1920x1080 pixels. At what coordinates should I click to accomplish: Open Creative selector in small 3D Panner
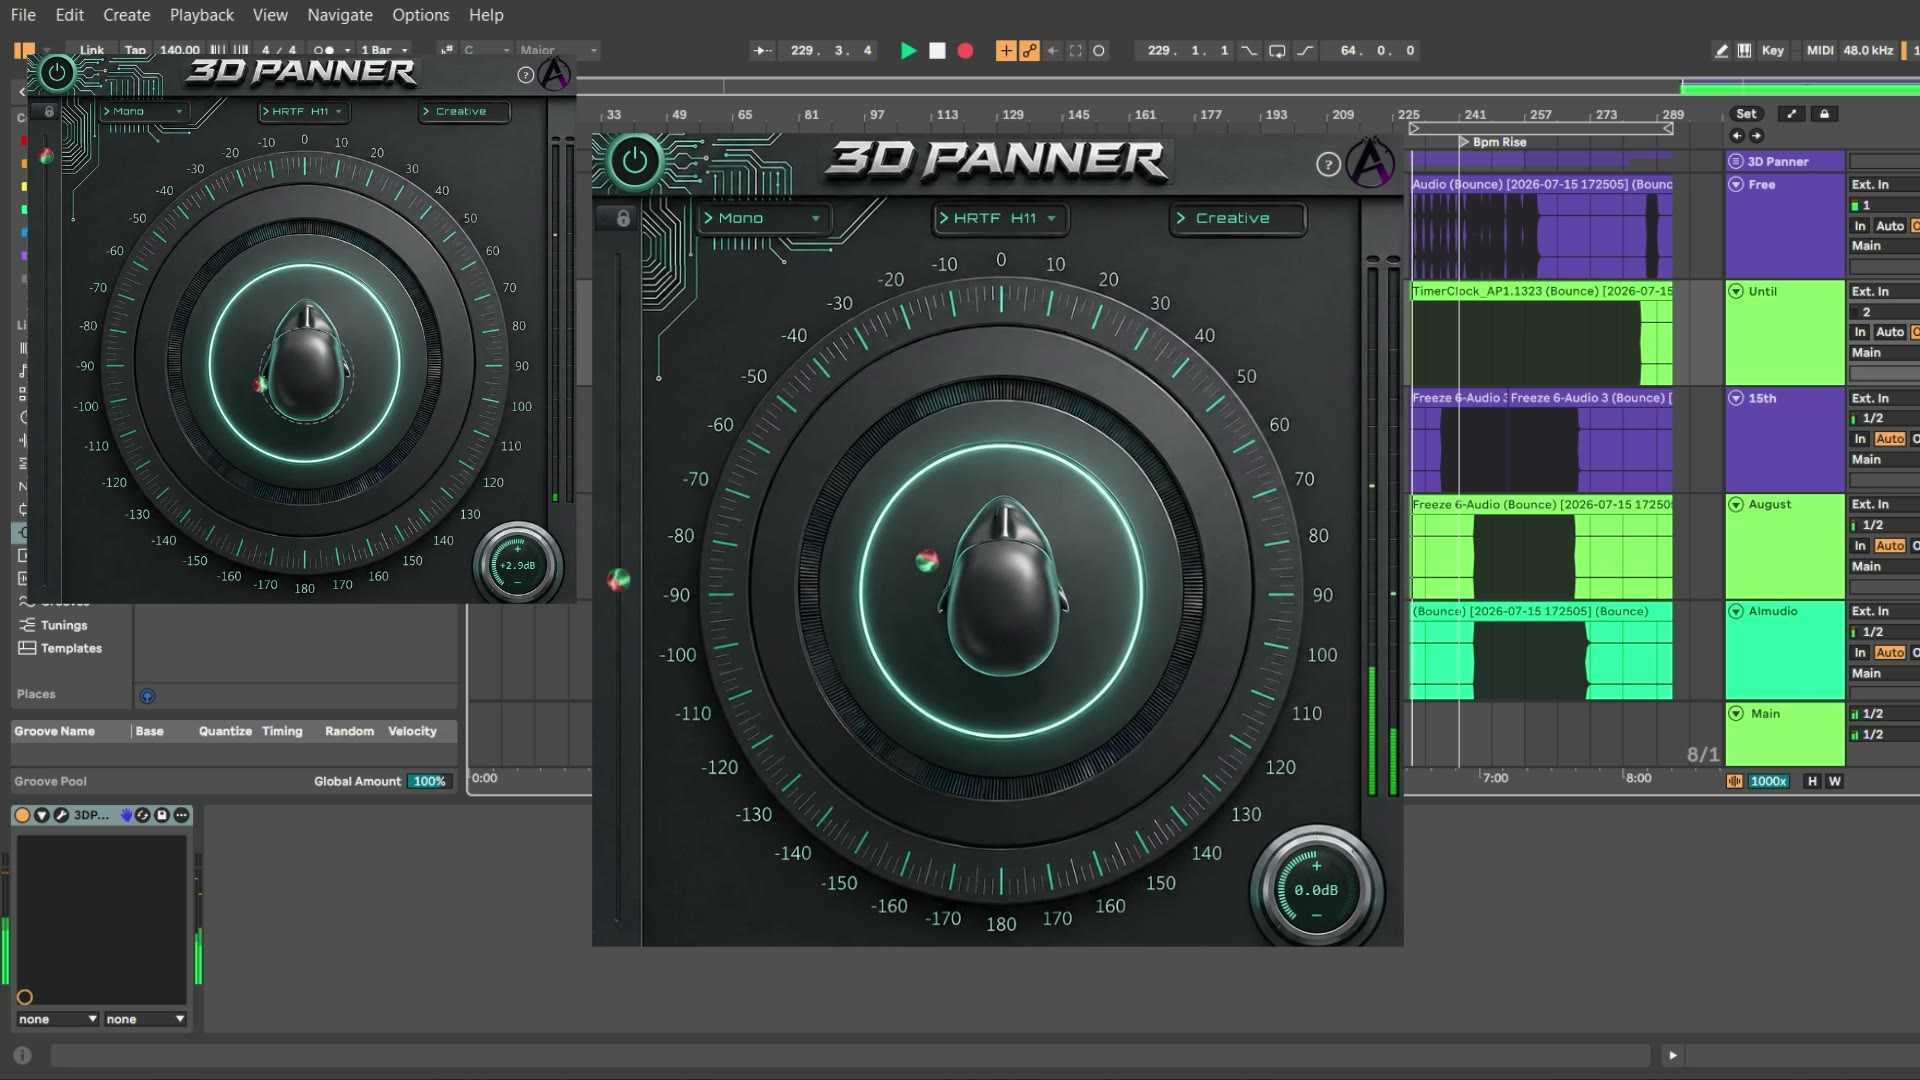click(464, 111)
